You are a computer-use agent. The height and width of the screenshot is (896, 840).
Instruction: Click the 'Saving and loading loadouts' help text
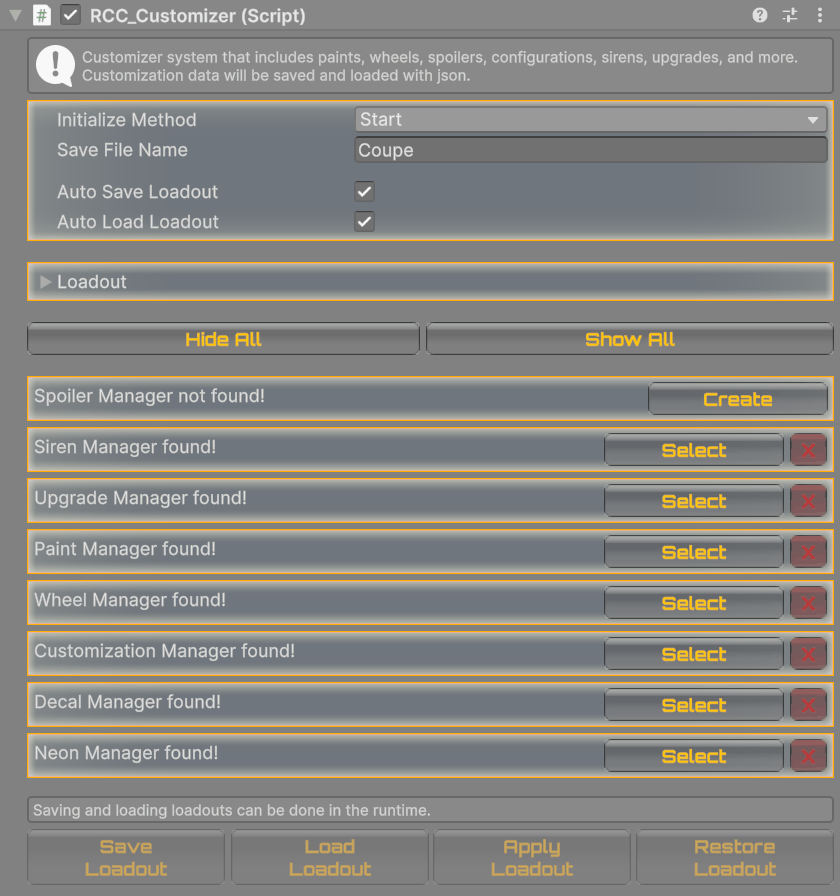231,810
